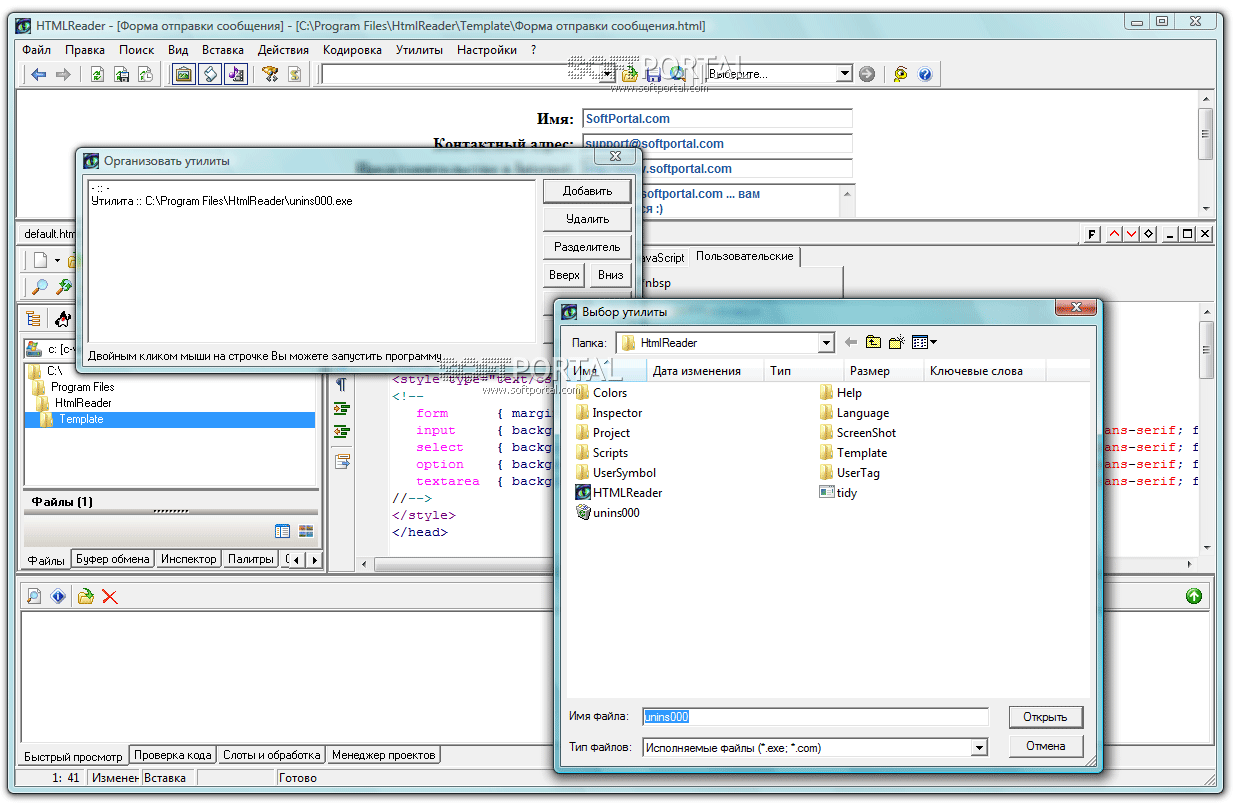1235x806 pixels.
Task: Switch to the Проверка кода tab
Action: [173, 755]
